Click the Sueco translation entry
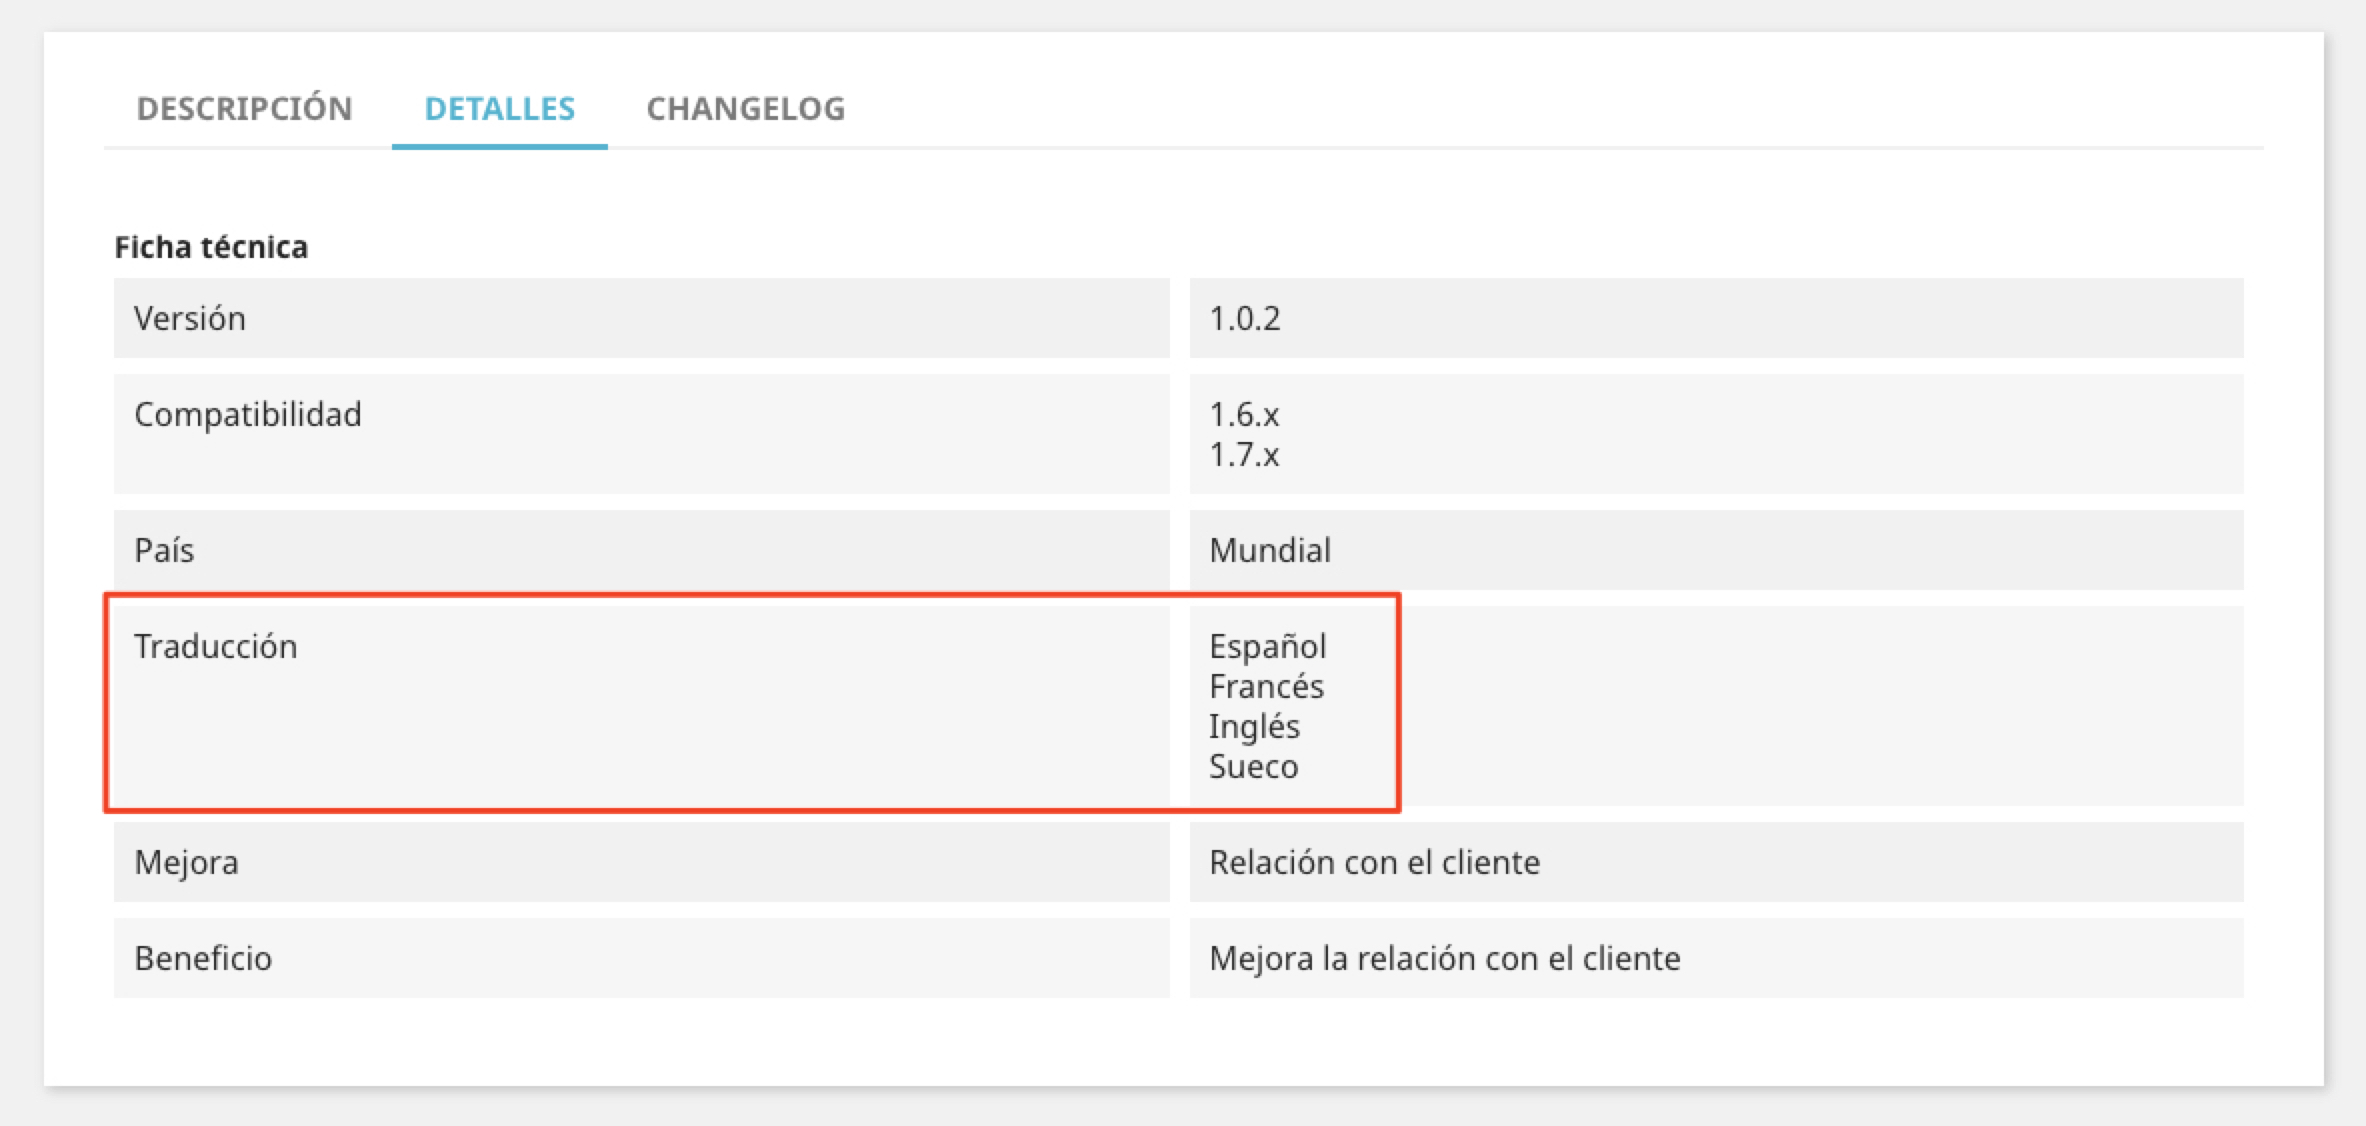This screenshot has height=1126, width=2366. coord(1253,767)
